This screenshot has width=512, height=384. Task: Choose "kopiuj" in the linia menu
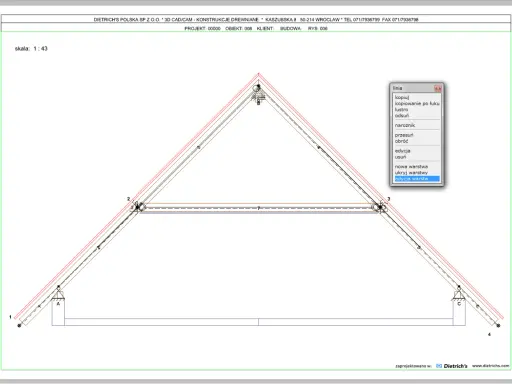click(402, 97)
